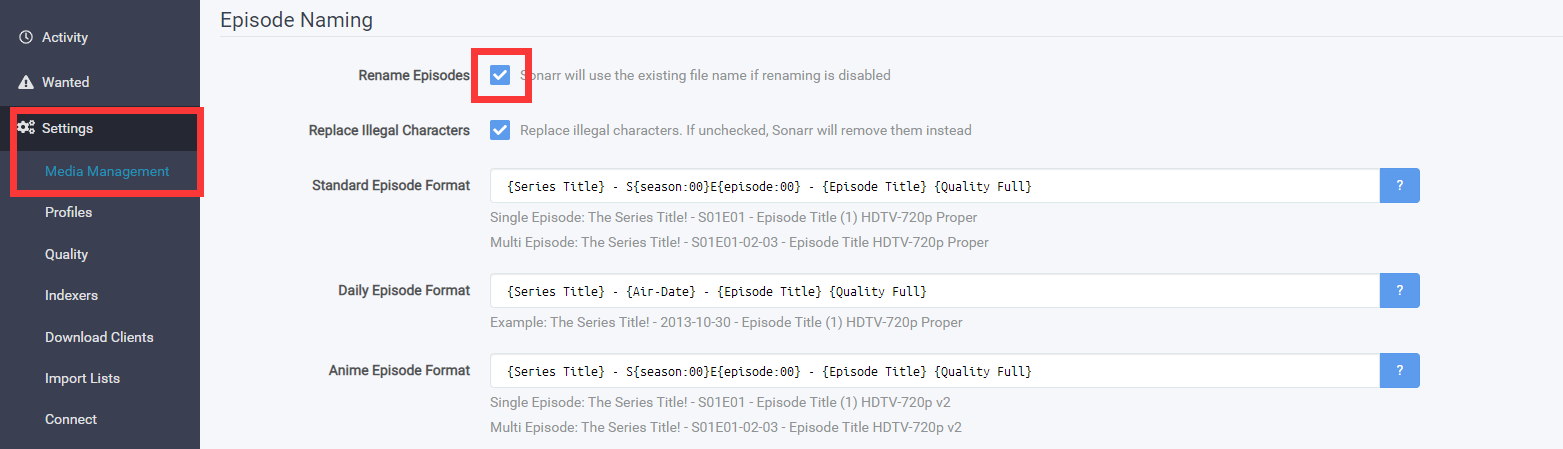
Task: Open help for Standard Episode Format
Action: (x=1399, y=186)
